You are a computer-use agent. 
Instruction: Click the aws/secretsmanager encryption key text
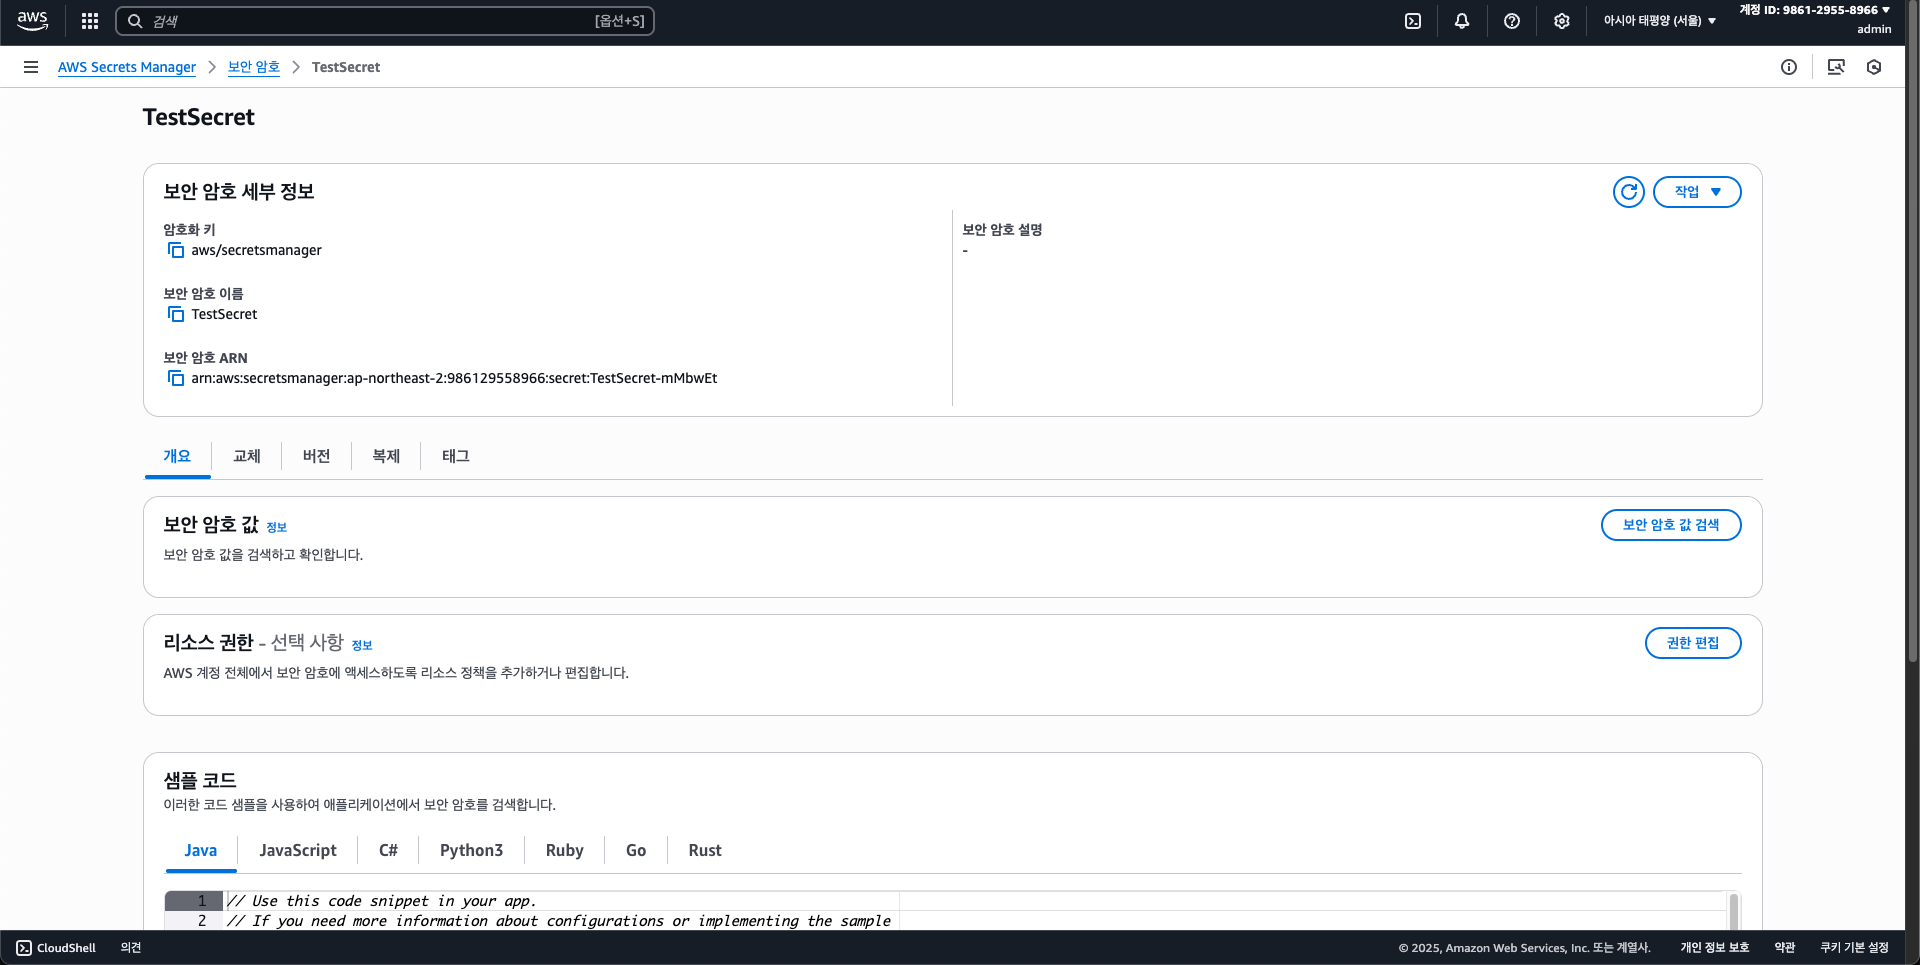(257, 250)
